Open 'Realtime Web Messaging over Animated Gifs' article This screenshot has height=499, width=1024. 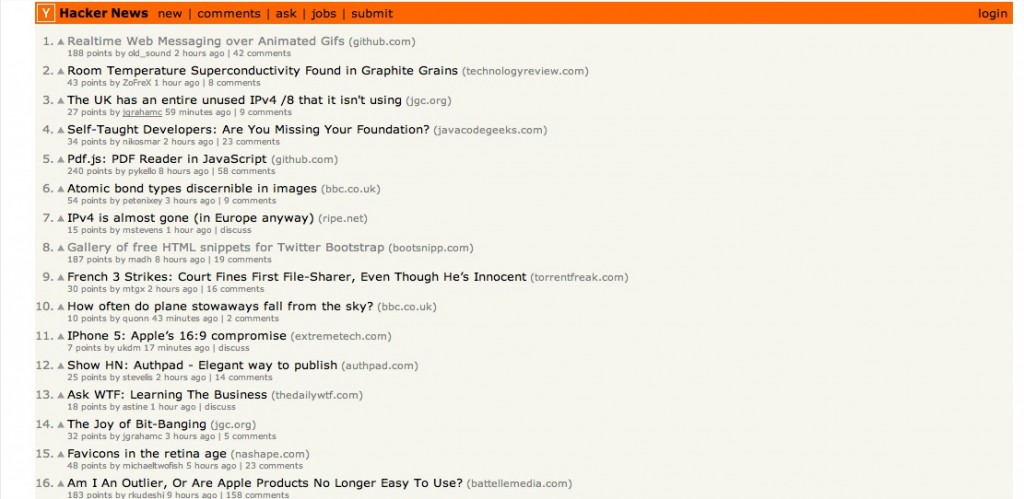(x=206, y=41)
